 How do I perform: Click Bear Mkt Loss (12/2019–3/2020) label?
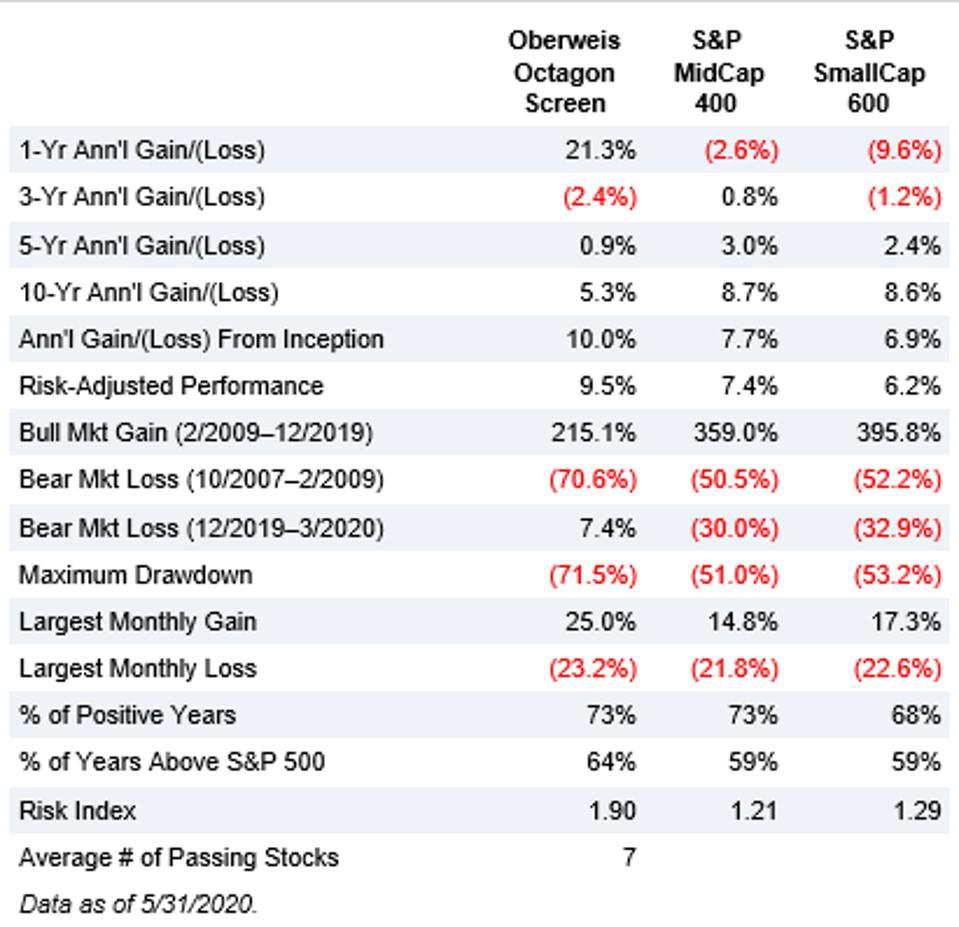point(201,527)
